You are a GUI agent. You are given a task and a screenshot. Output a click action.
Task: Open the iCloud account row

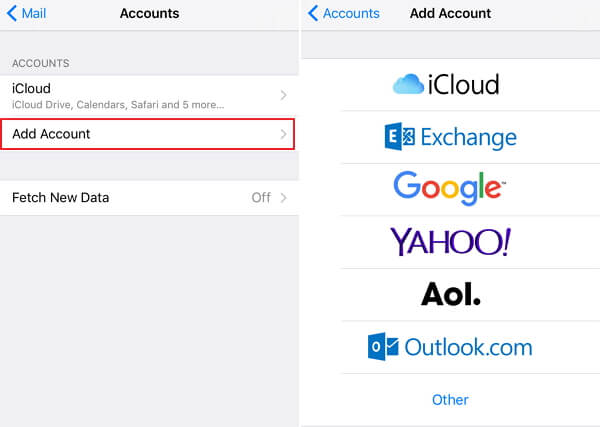pyautogui.click(x=140, y=95)
